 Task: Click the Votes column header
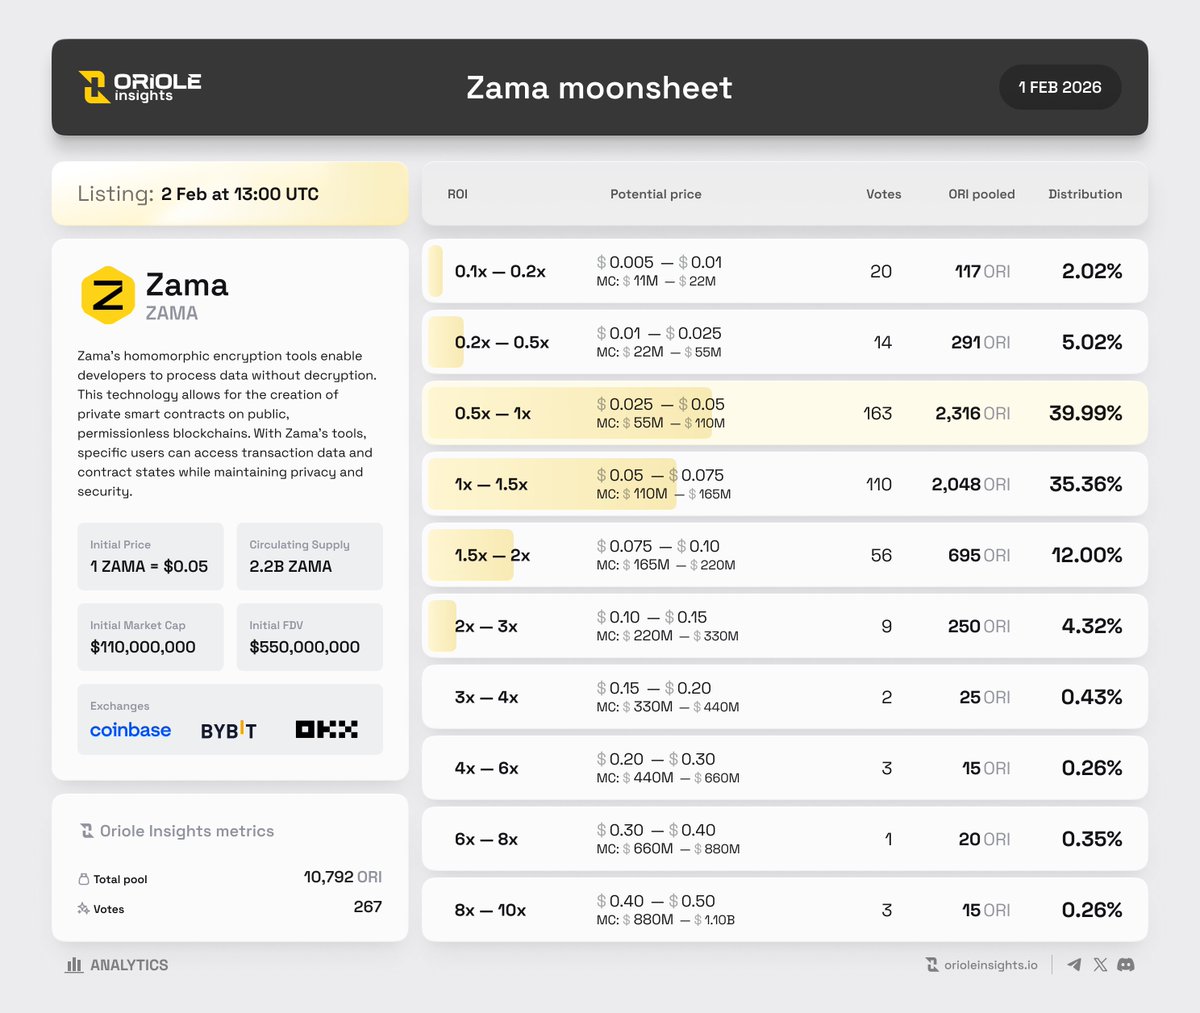point(883,194)
